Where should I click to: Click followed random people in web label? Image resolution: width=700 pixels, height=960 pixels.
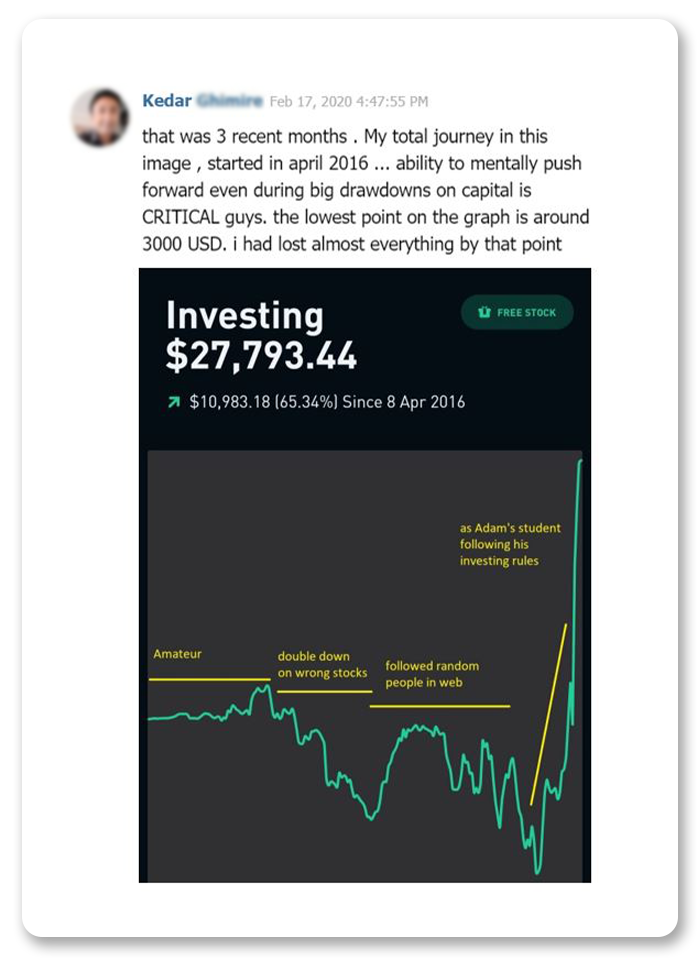[432, 674]
